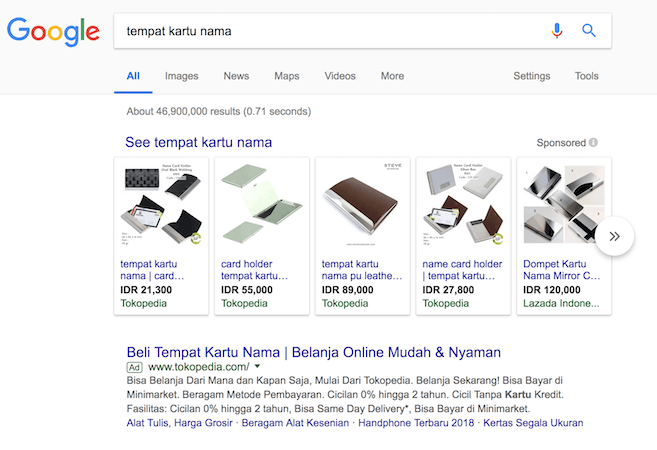This screenshot has width=657, height=450.
Task: Click About 46,900,000 results text
Action: (219, 111)
